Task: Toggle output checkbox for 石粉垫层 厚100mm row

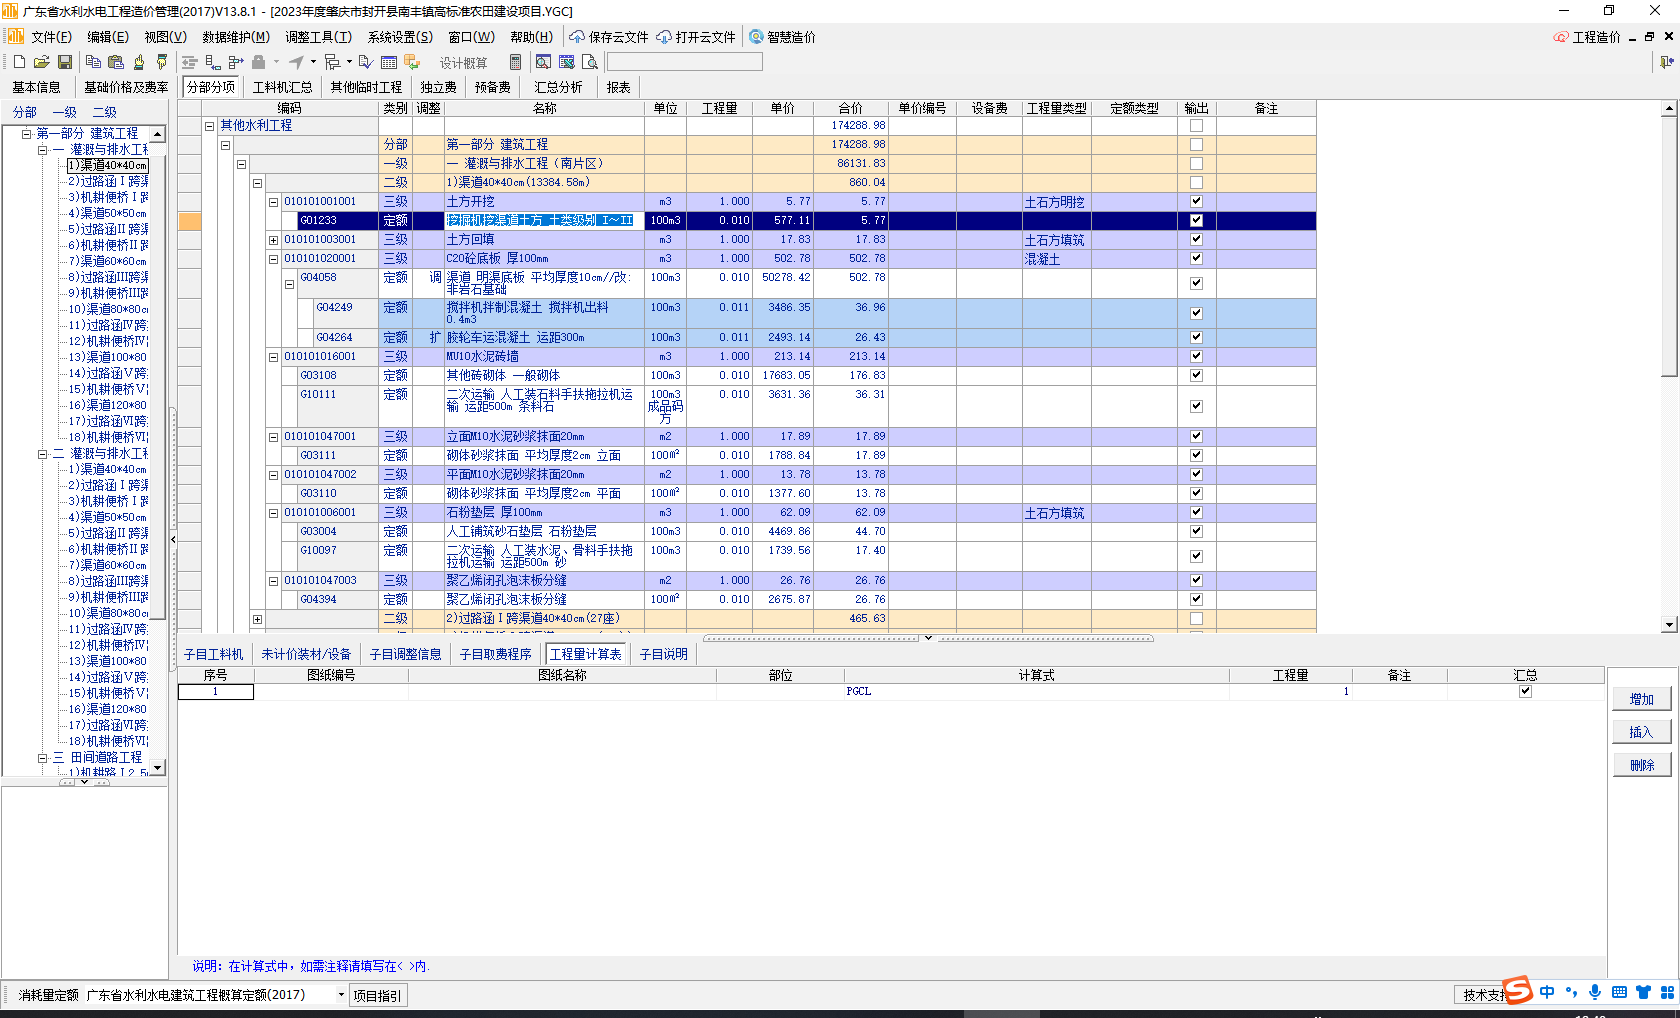Action: pyautogui.click(x=1196, y=512)
